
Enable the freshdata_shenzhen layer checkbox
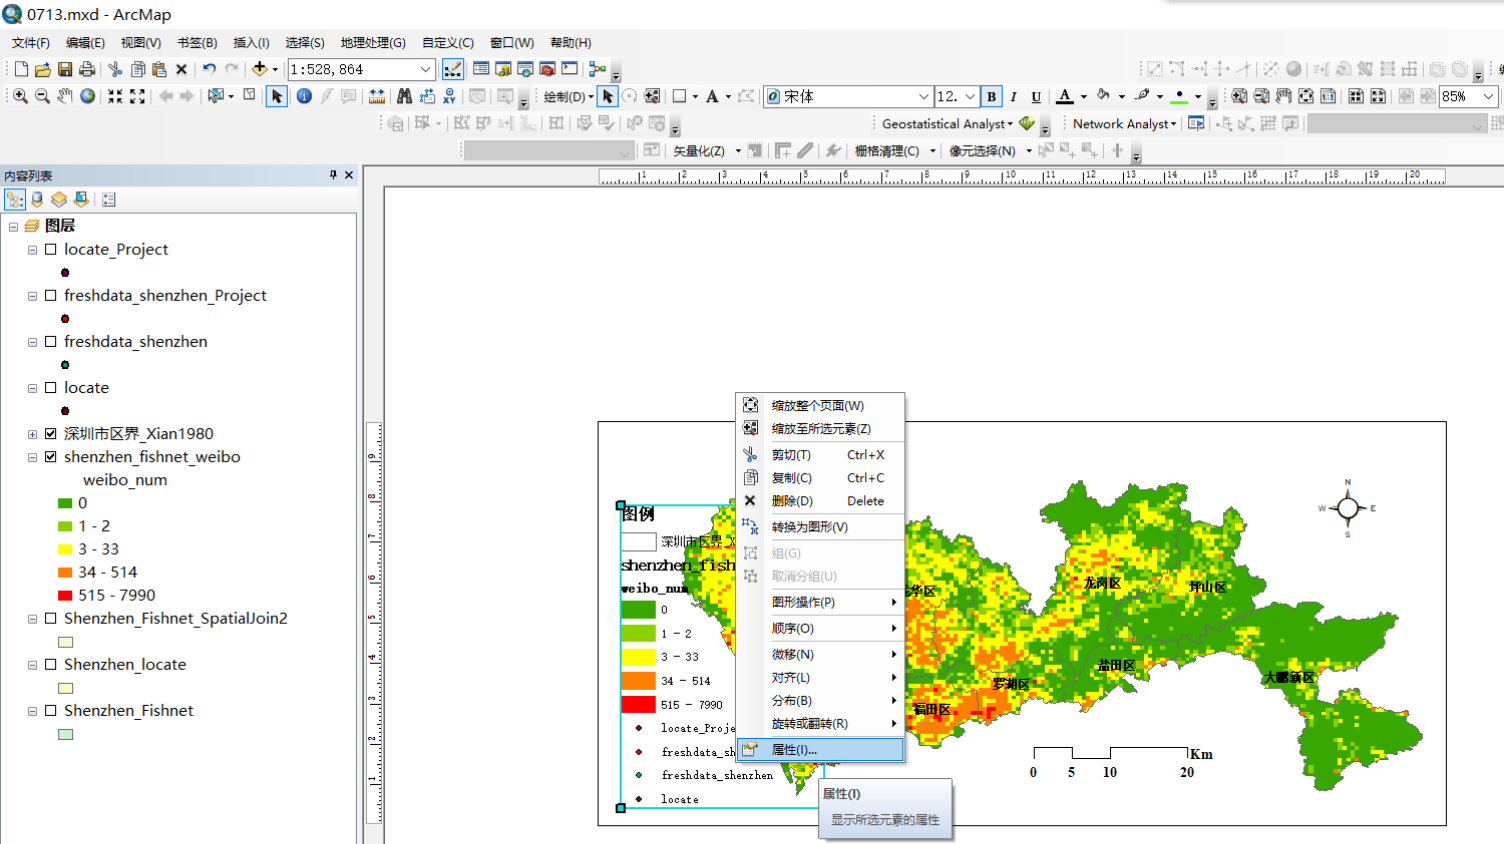50,341
